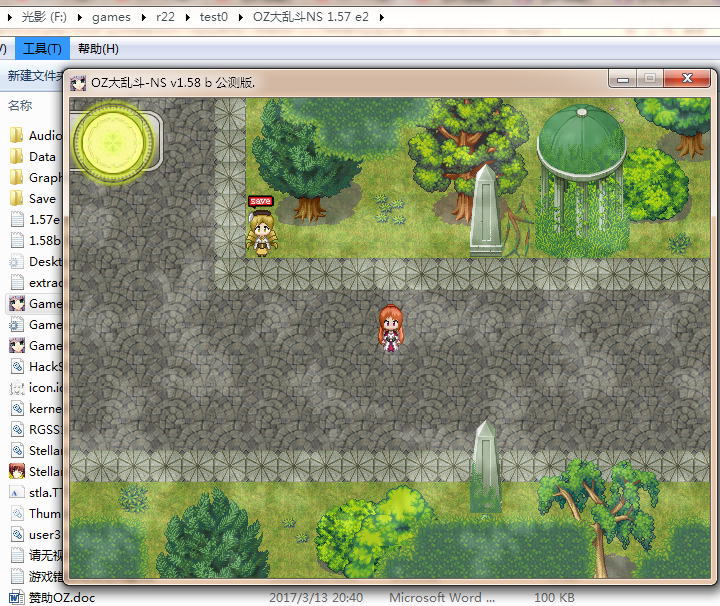Open the Save folder icon

pyautogui.click(x=17, y=198)
